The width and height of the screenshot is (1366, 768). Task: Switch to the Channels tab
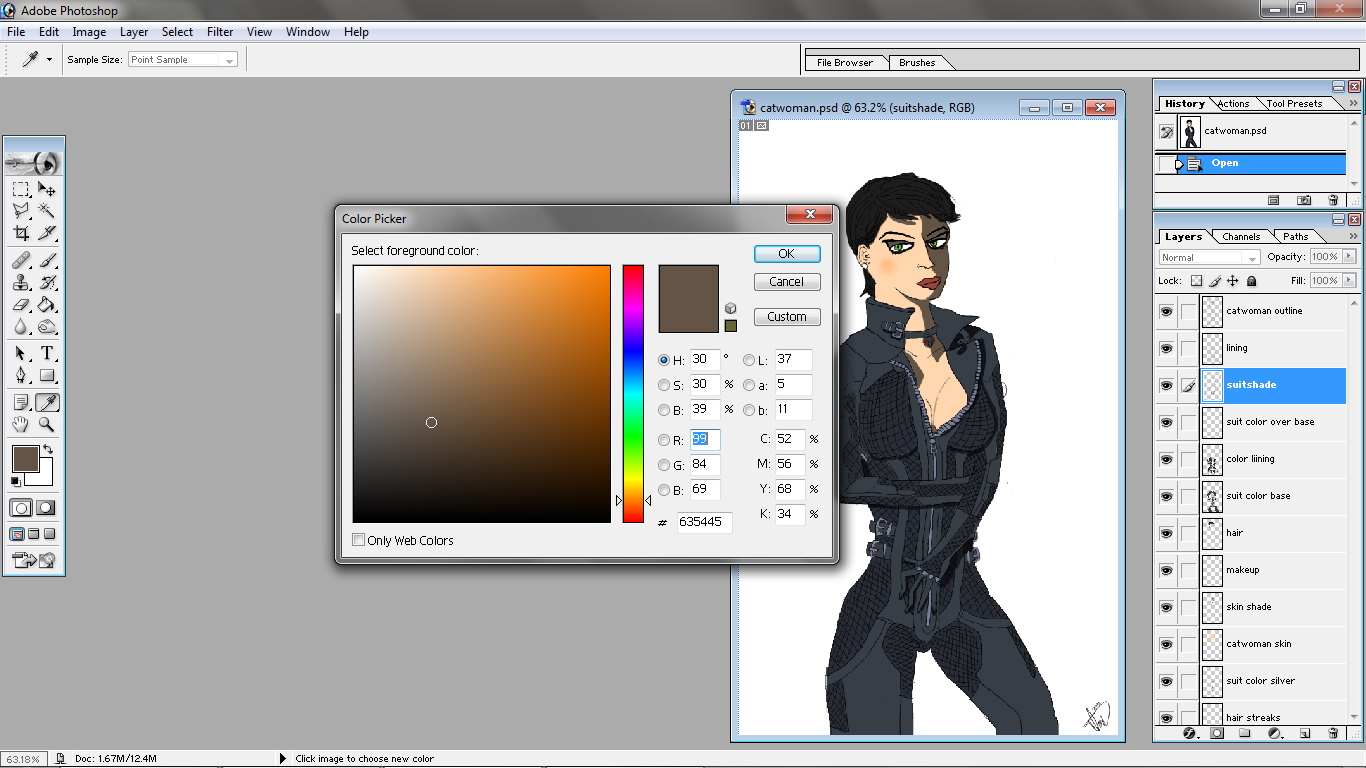(1241, 237)
